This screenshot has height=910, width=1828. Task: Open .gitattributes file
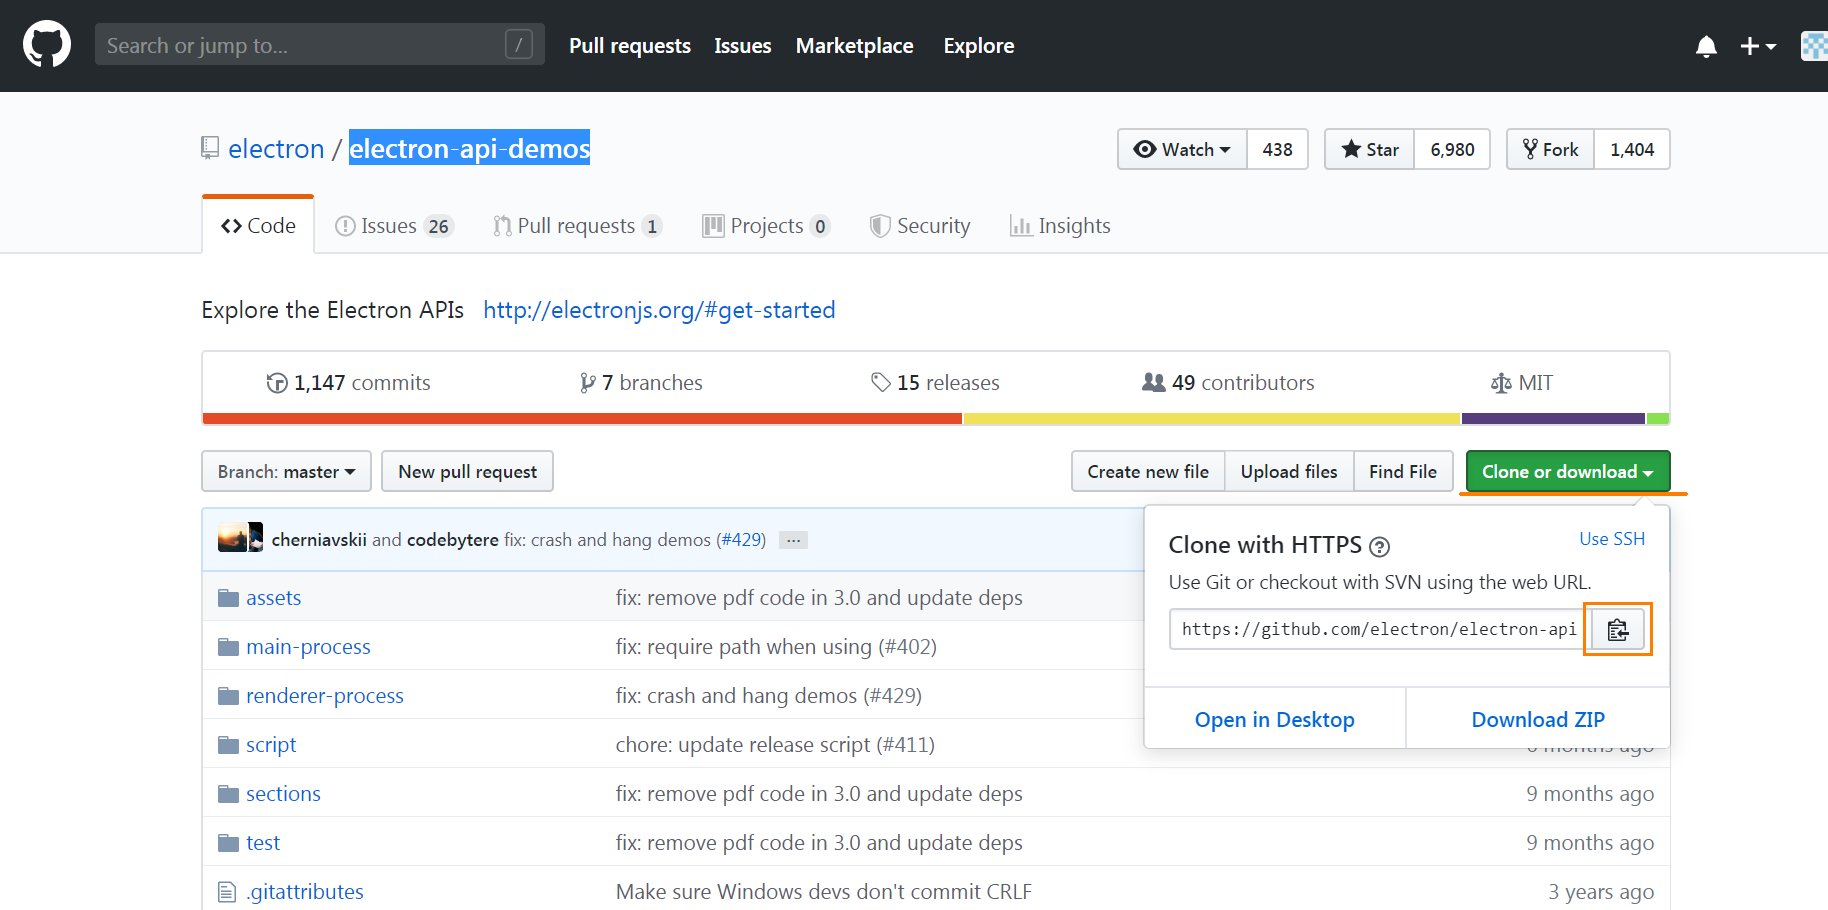[305, 892]
